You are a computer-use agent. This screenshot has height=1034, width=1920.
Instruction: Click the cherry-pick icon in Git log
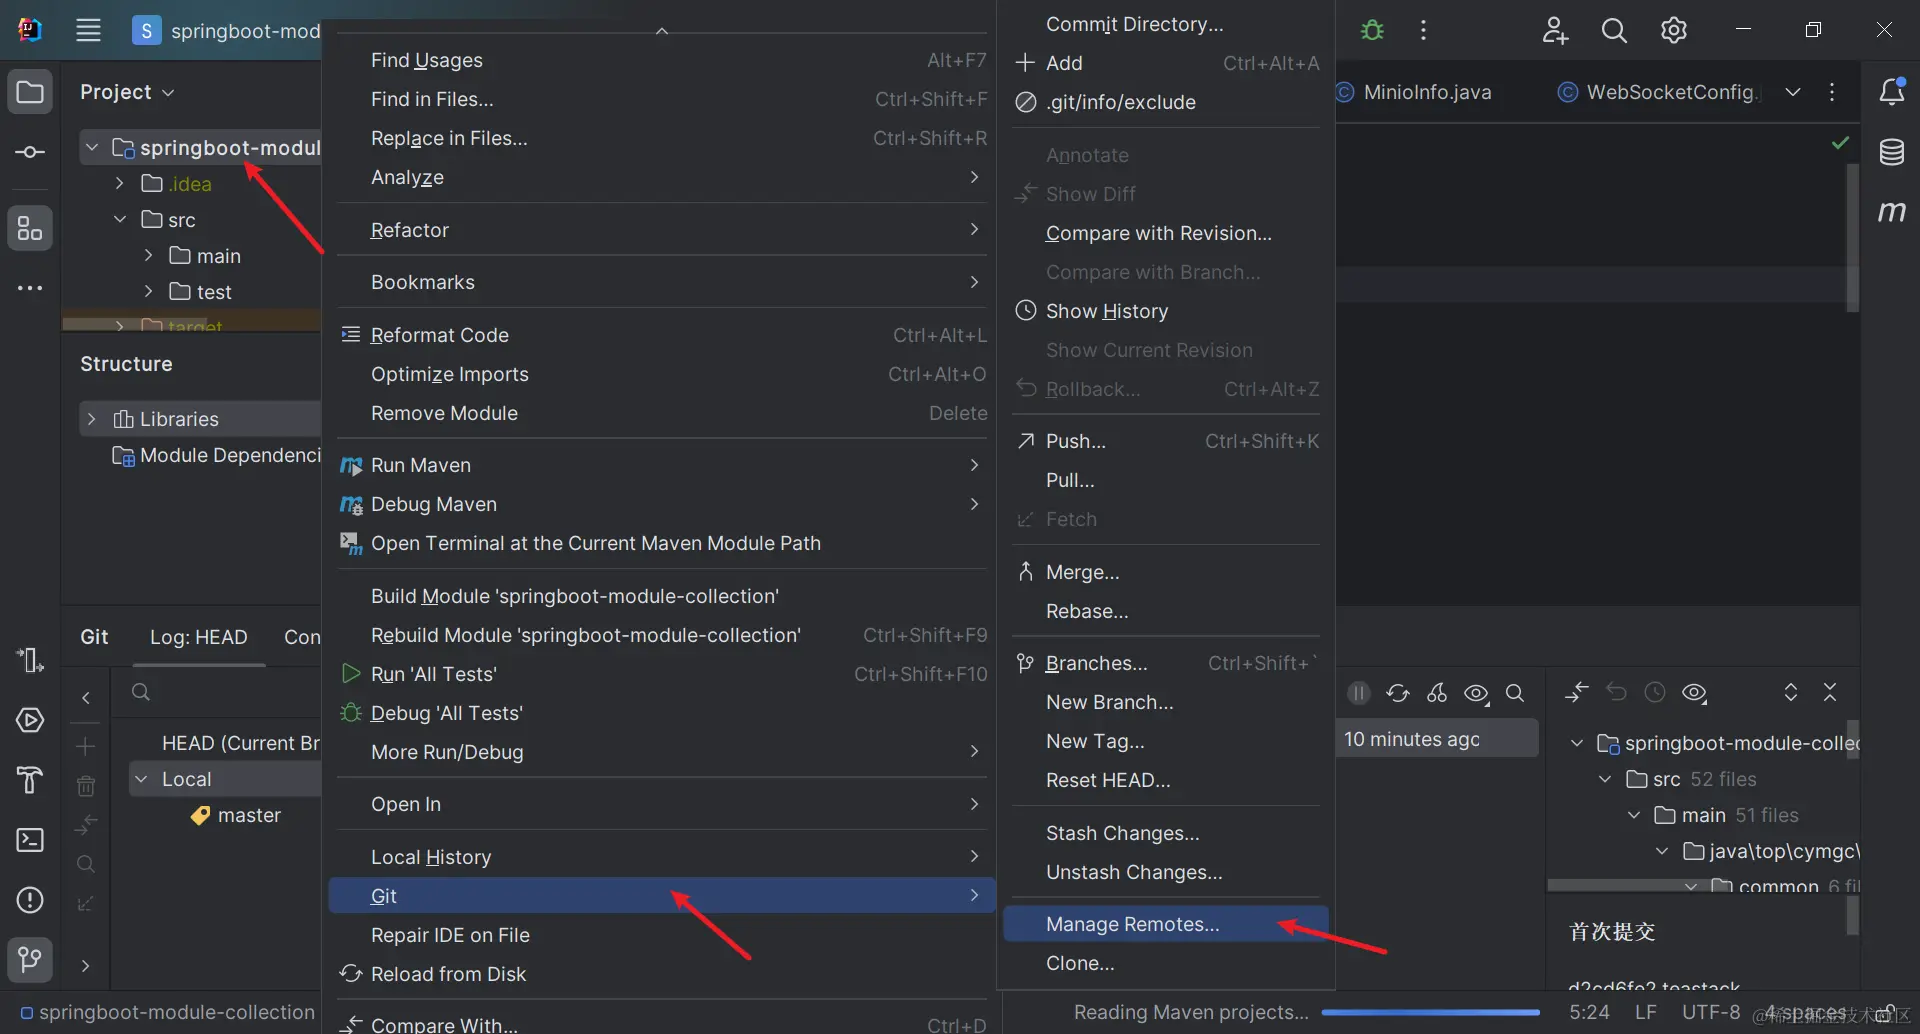pos(1437,693)
